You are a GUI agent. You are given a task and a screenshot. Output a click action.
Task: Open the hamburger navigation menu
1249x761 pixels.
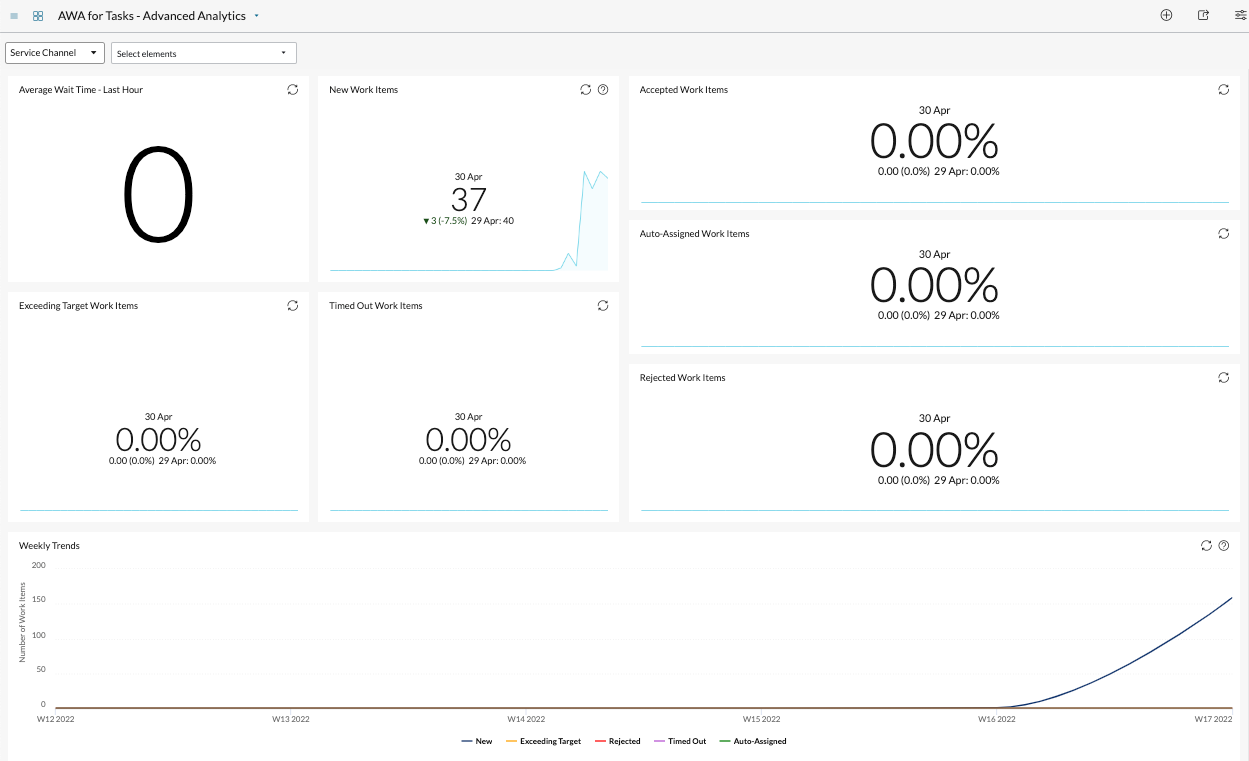[x=14, y=16]
